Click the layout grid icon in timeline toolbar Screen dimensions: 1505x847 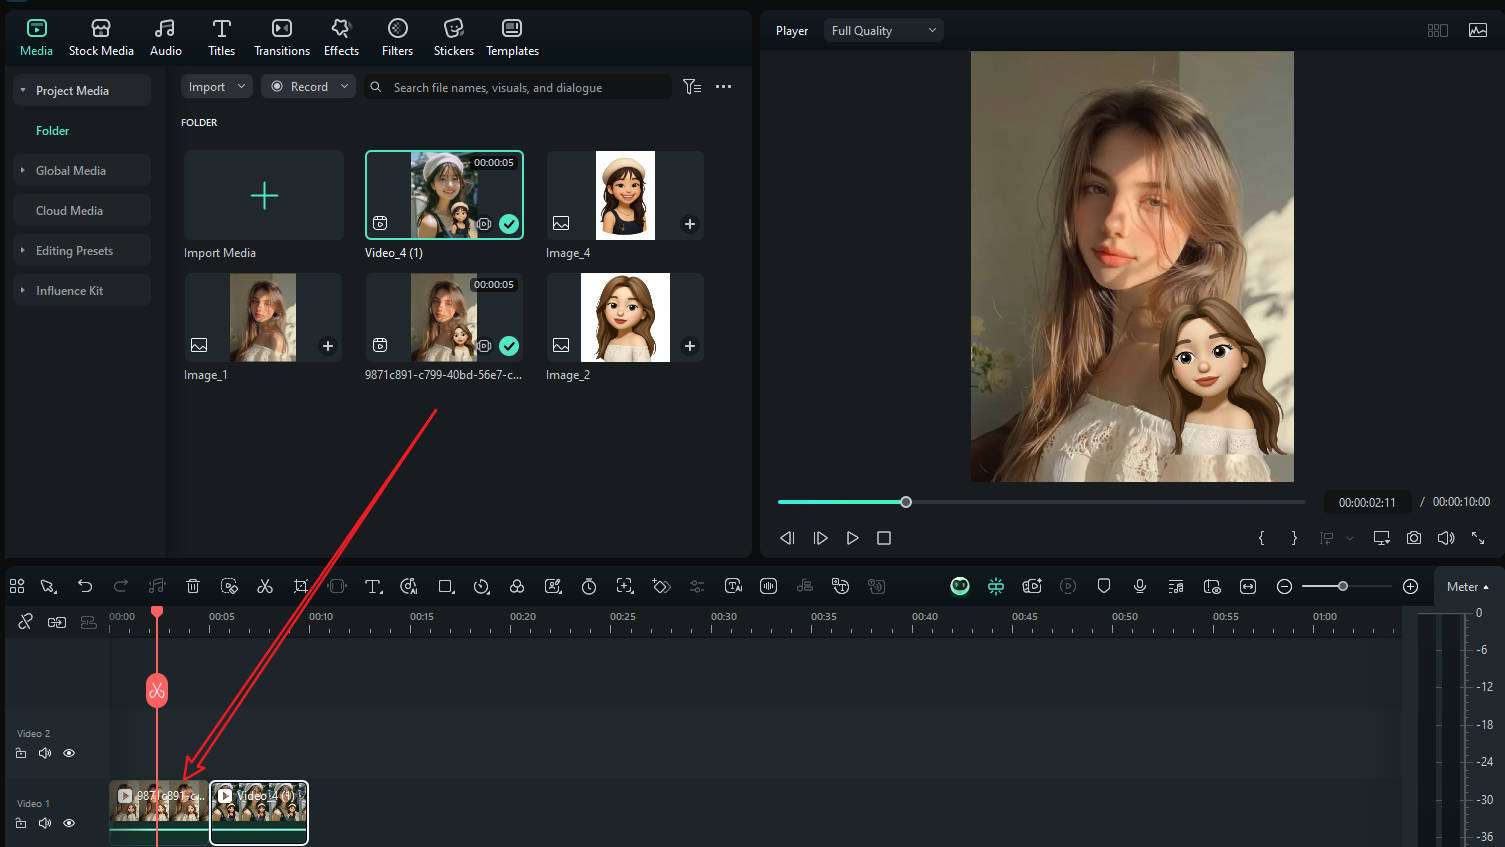17,586
